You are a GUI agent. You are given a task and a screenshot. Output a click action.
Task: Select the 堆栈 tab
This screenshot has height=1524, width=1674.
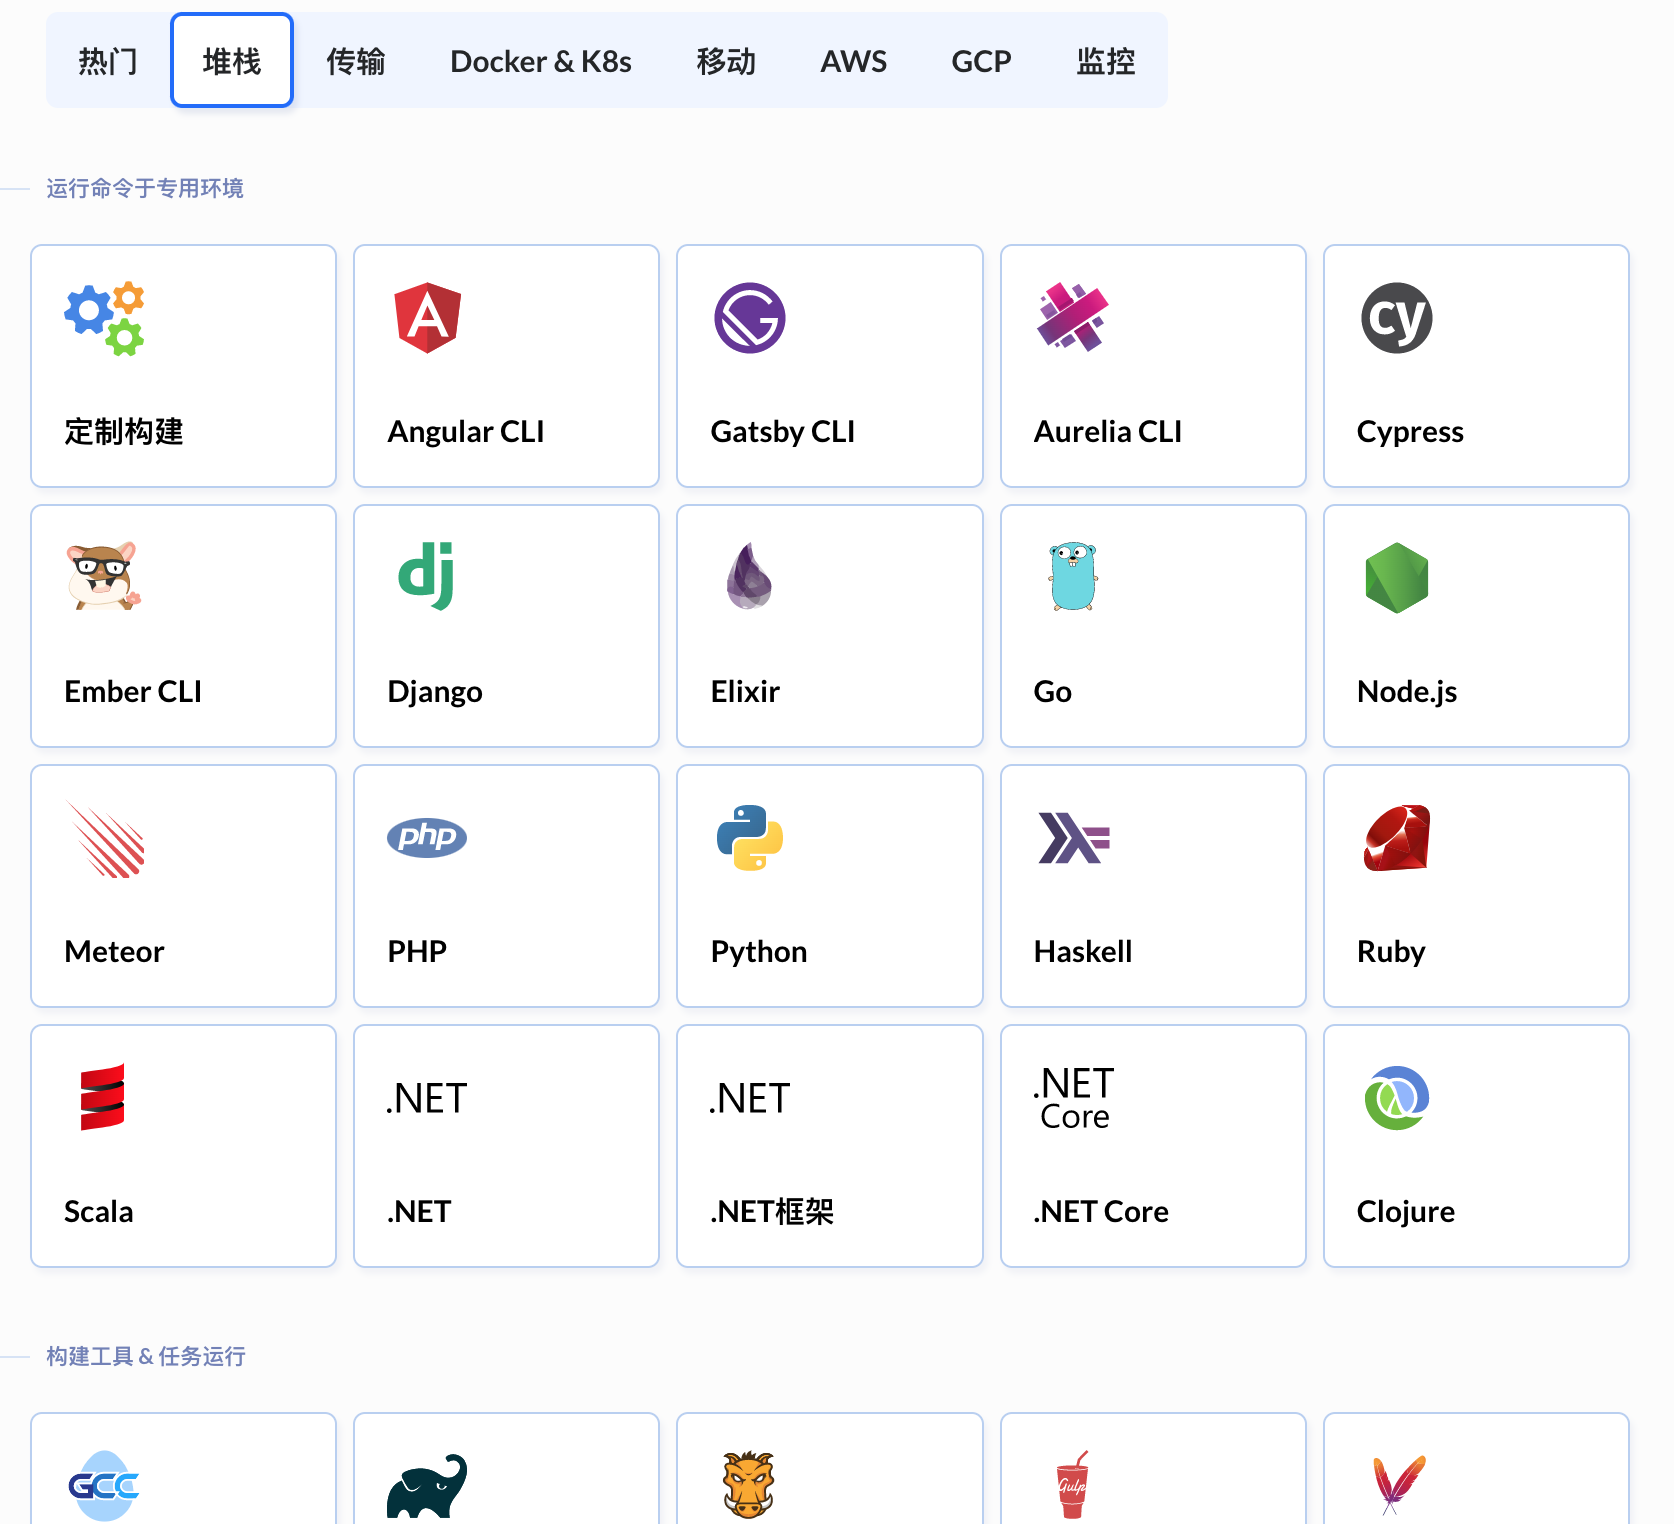tap(232, 61)
